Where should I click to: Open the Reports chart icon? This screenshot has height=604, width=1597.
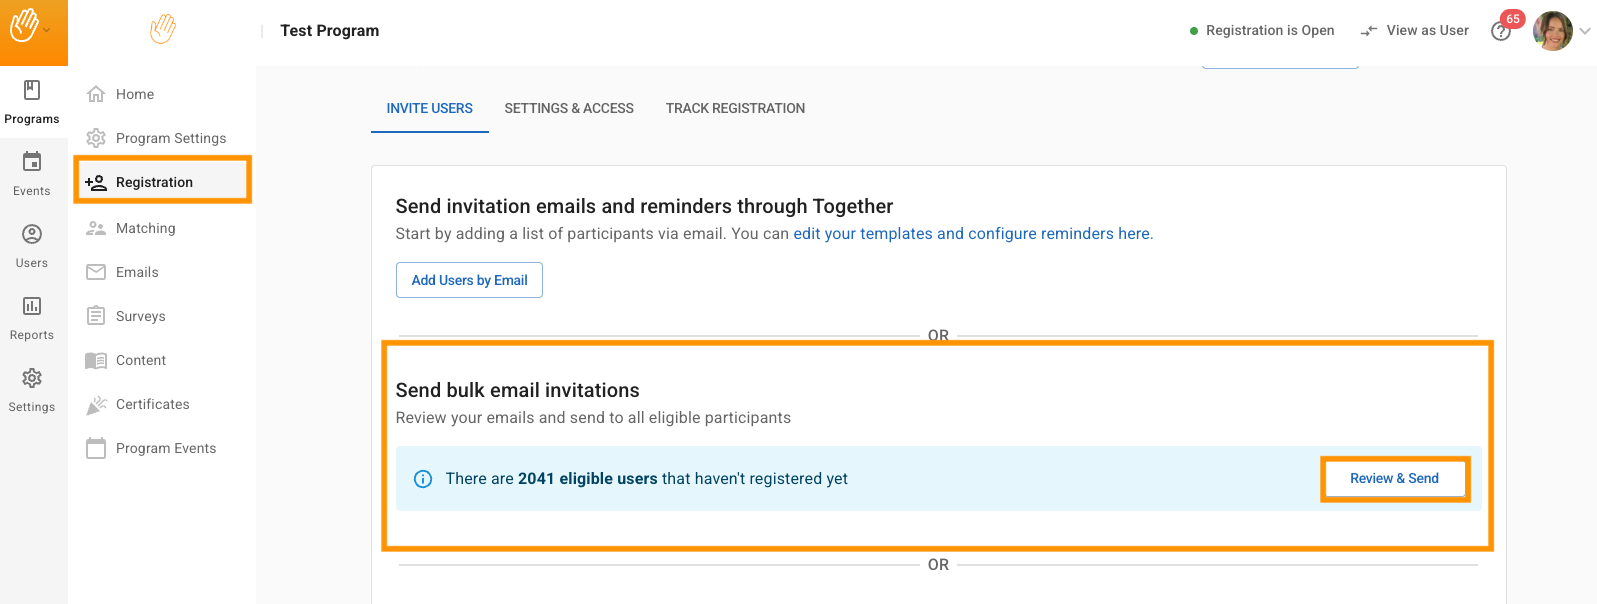point(32,307)
